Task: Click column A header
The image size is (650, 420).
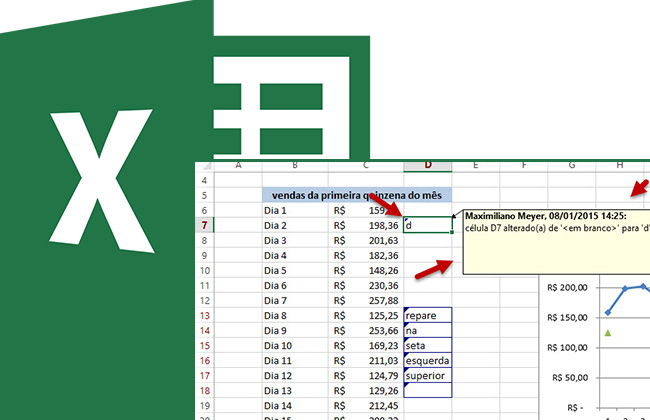Action: pyautogui.click(x=238, y=165)
